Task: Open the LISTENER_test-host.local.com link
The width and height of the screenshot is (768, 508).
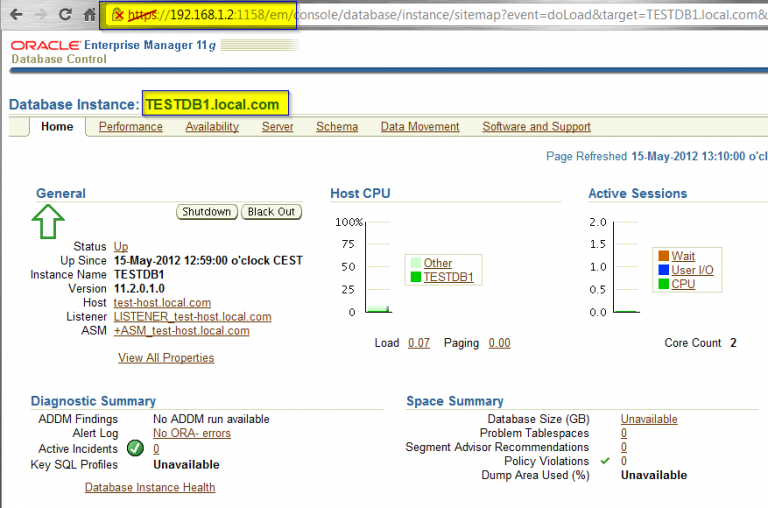Action: (x=192, y=317)
